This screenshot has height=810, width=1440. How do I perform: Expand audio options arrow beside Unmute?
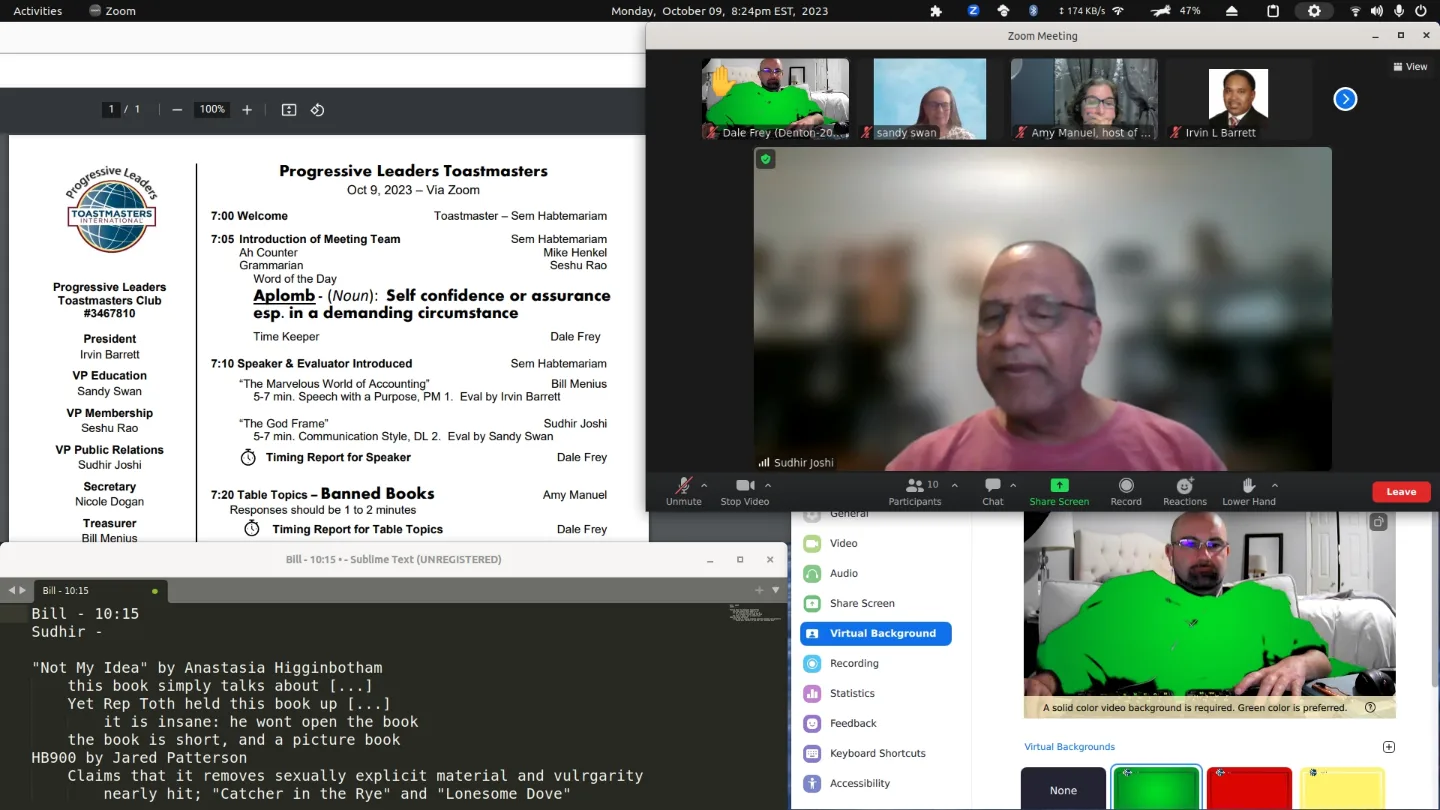(x=704, y=485)
